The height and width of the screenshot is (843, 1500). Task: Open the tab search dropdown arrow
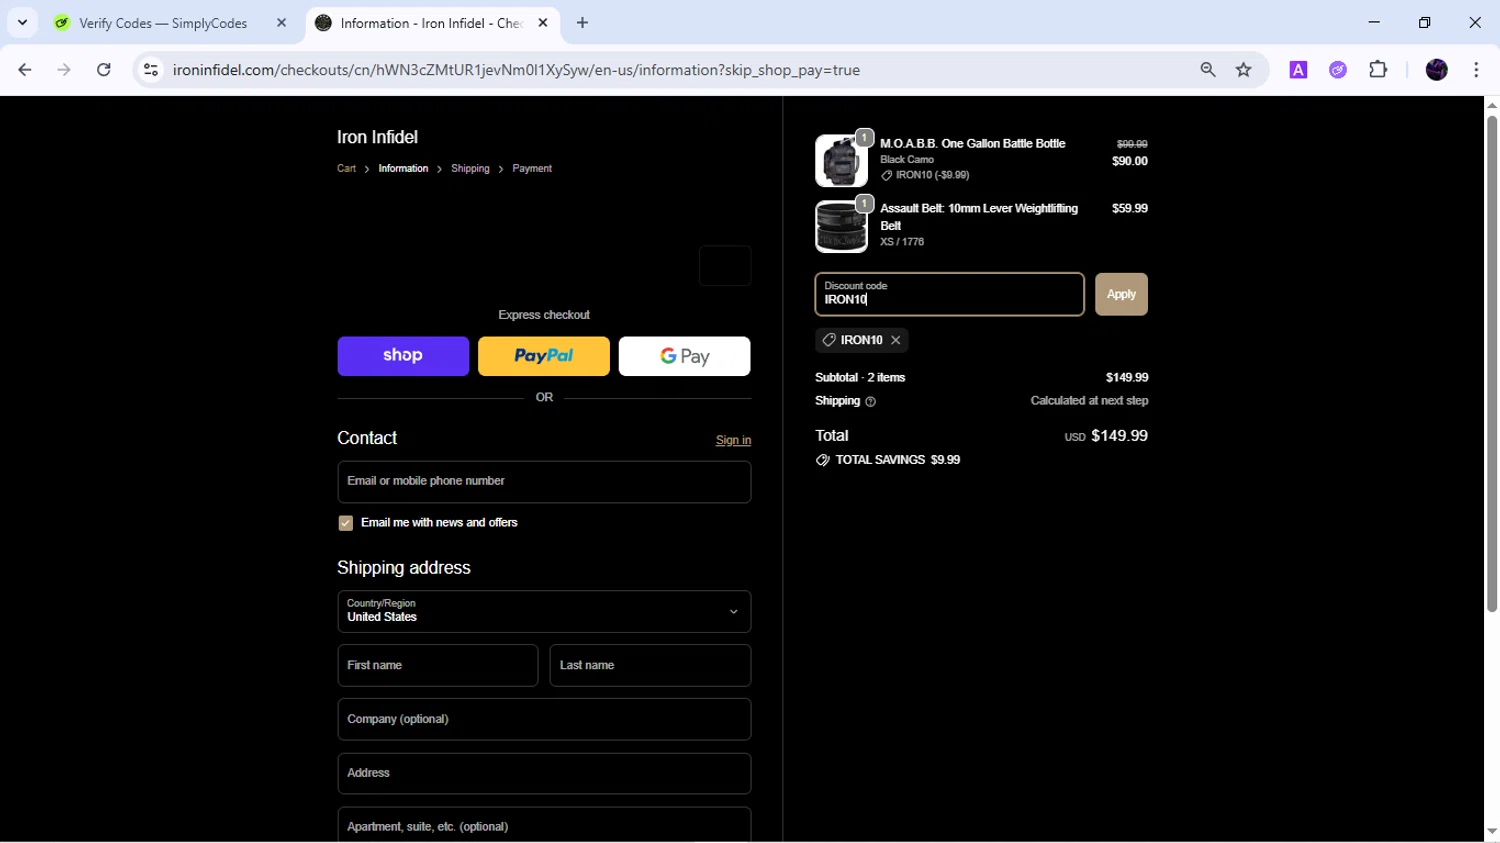click(22, 23)
